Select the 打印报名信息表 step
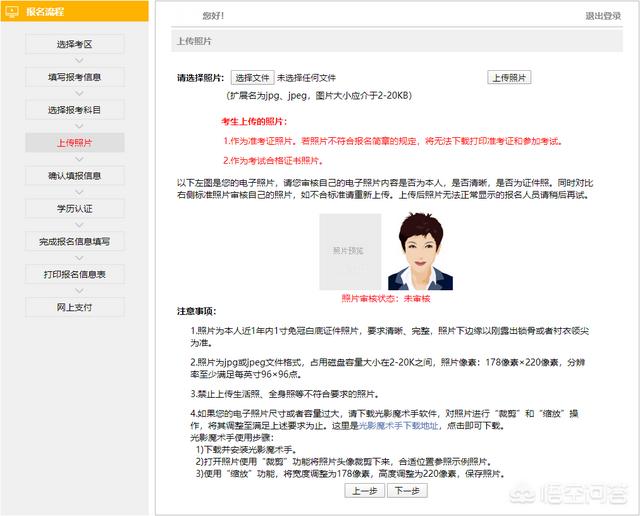This screenshot has height=516, width=640. pos(75,274)
